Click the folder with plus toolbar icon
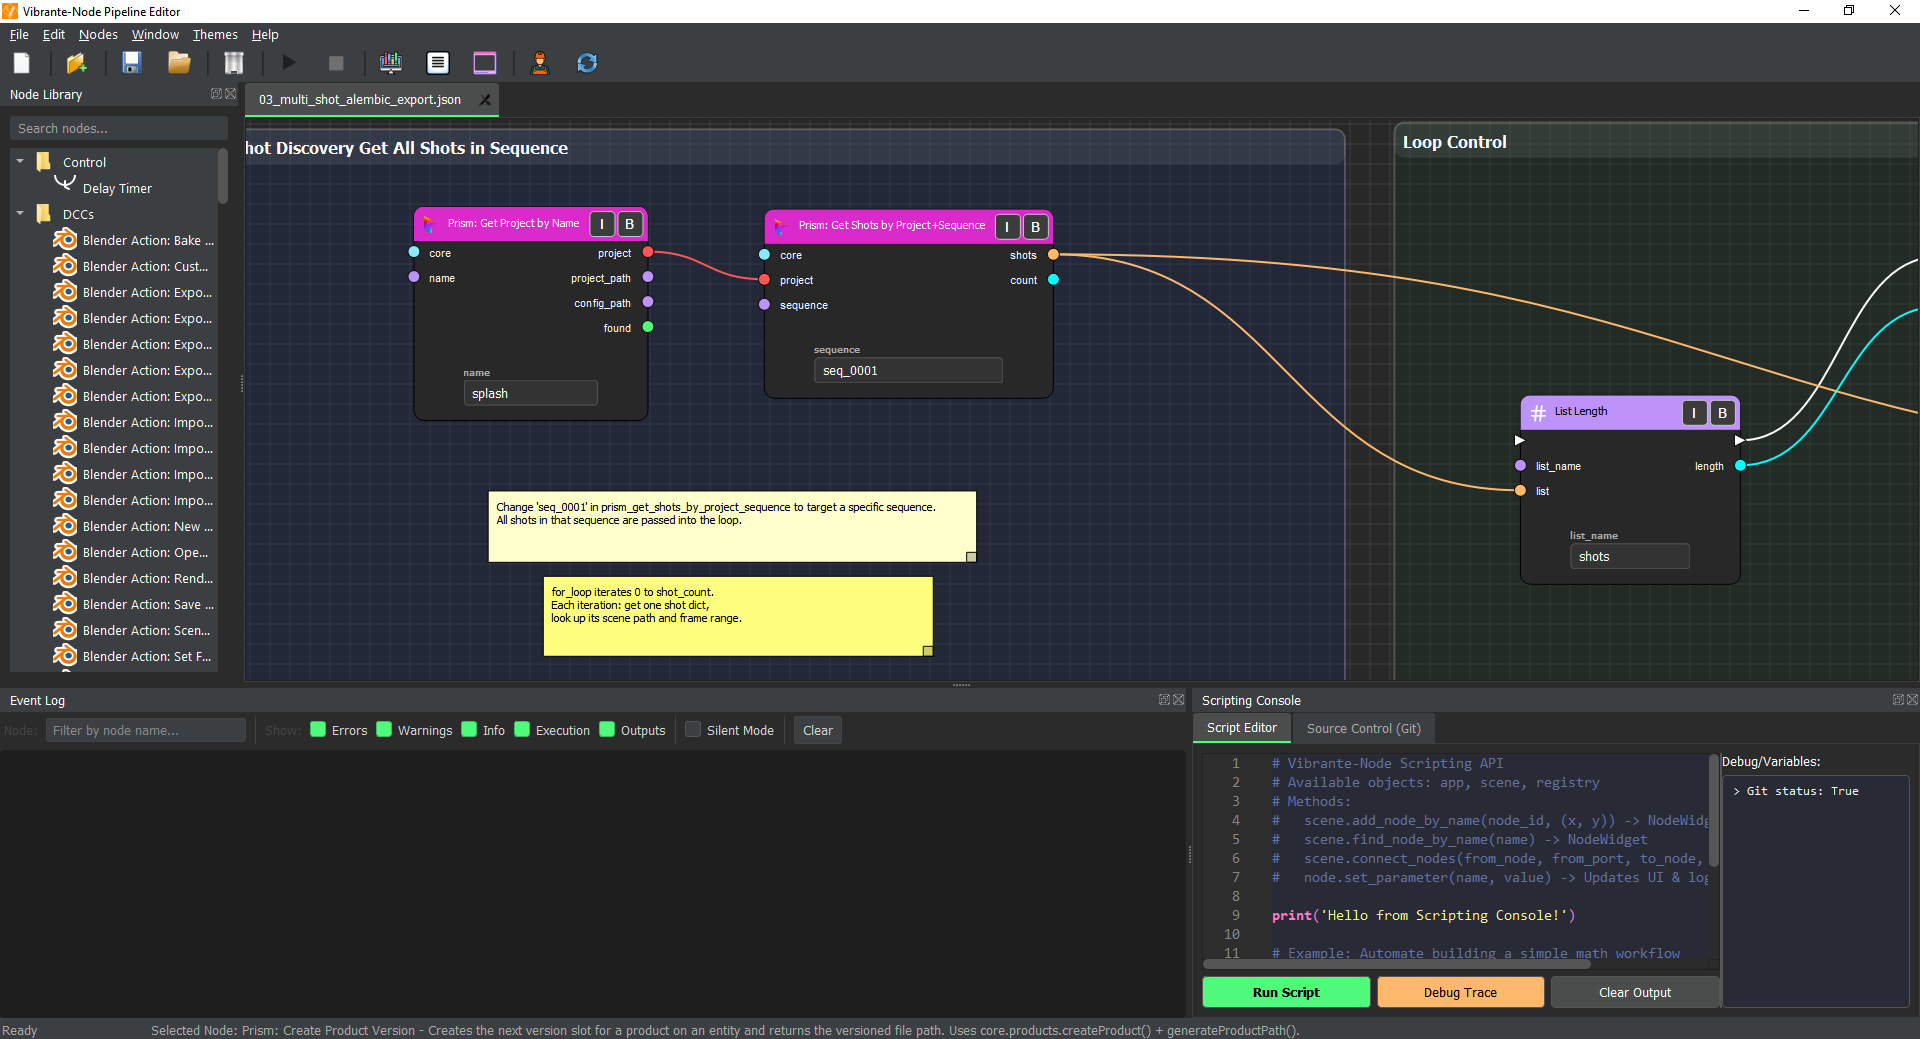The height and width of the screenshot is (1039, 1920). pos(77,63)
